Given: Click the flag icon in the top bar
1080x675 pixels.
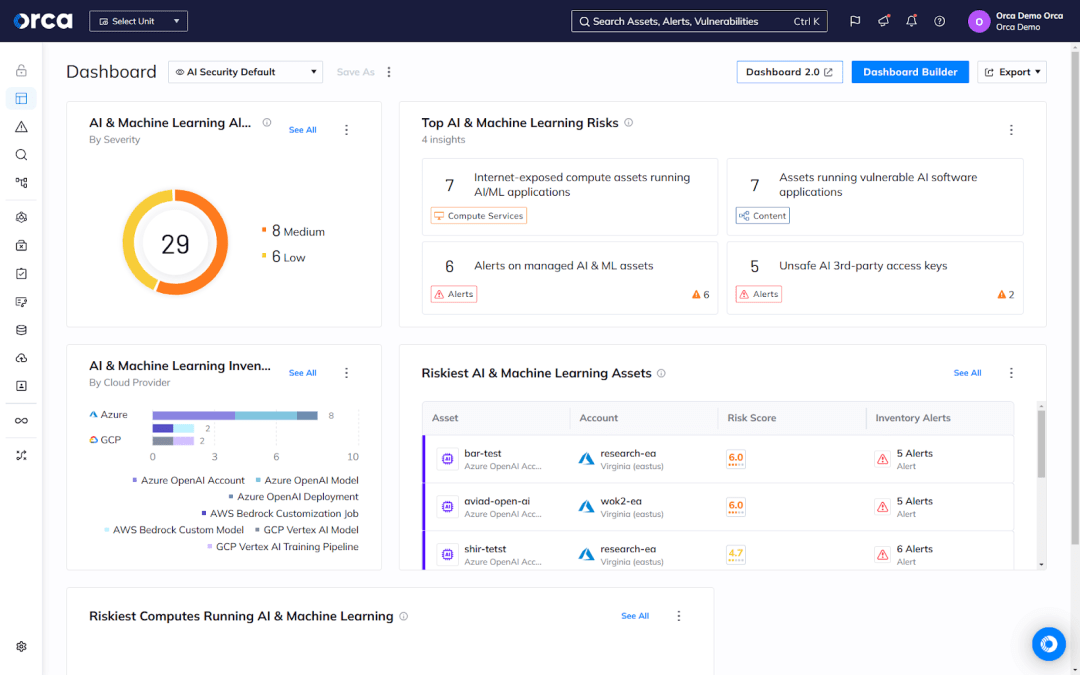Looking at the screenshot, I should (x=855, y=21).
